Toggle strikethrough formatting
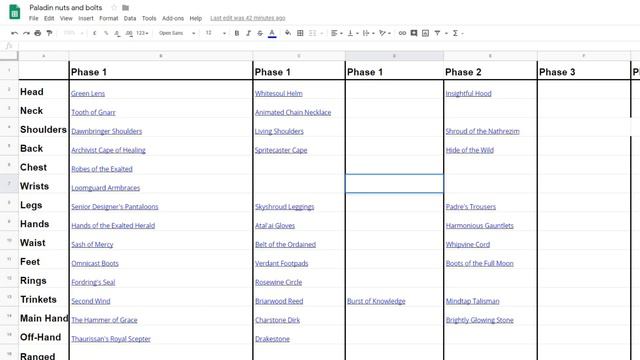This screenshot has width=640, height=360. 260,33
